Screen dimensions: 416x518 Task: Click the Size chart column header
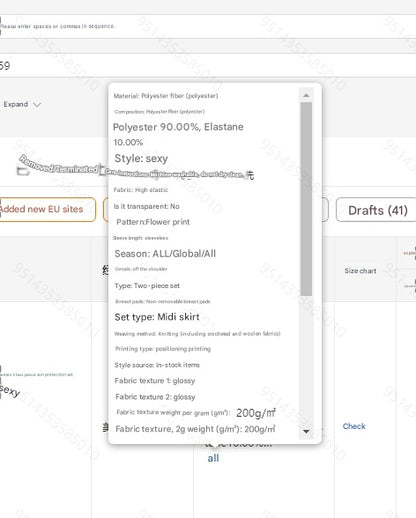pos(360,271)
